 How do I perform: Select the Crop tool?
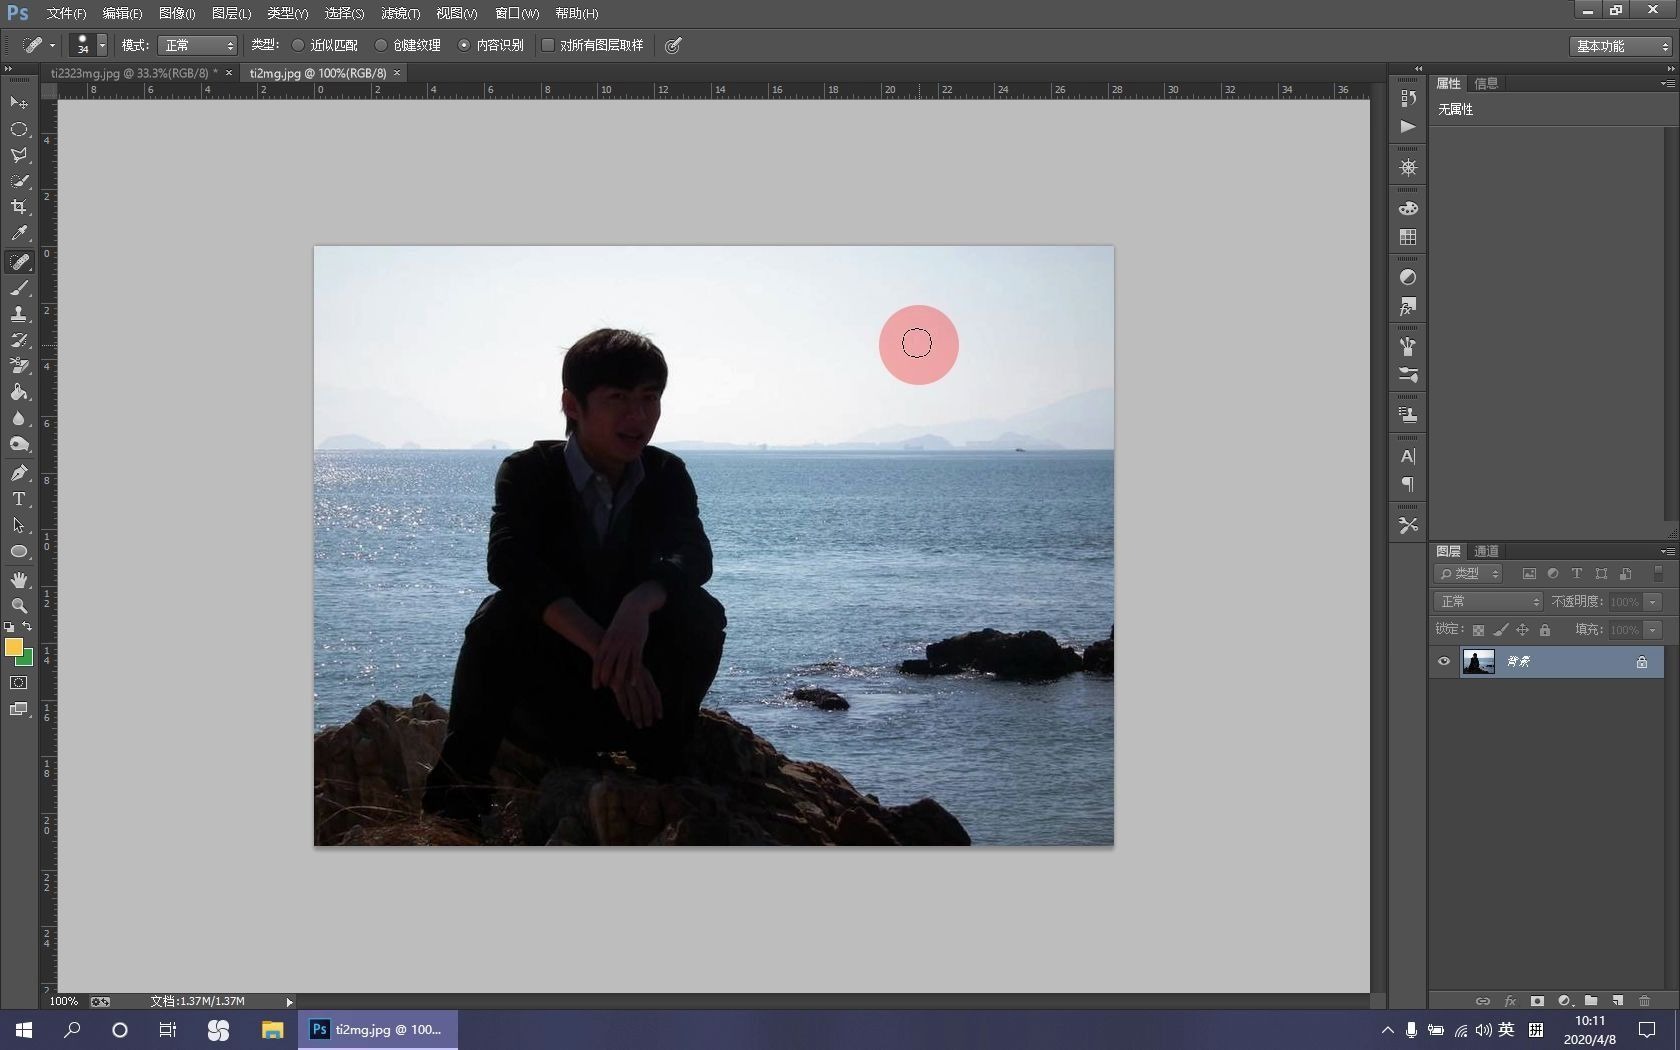pos(18,207)
